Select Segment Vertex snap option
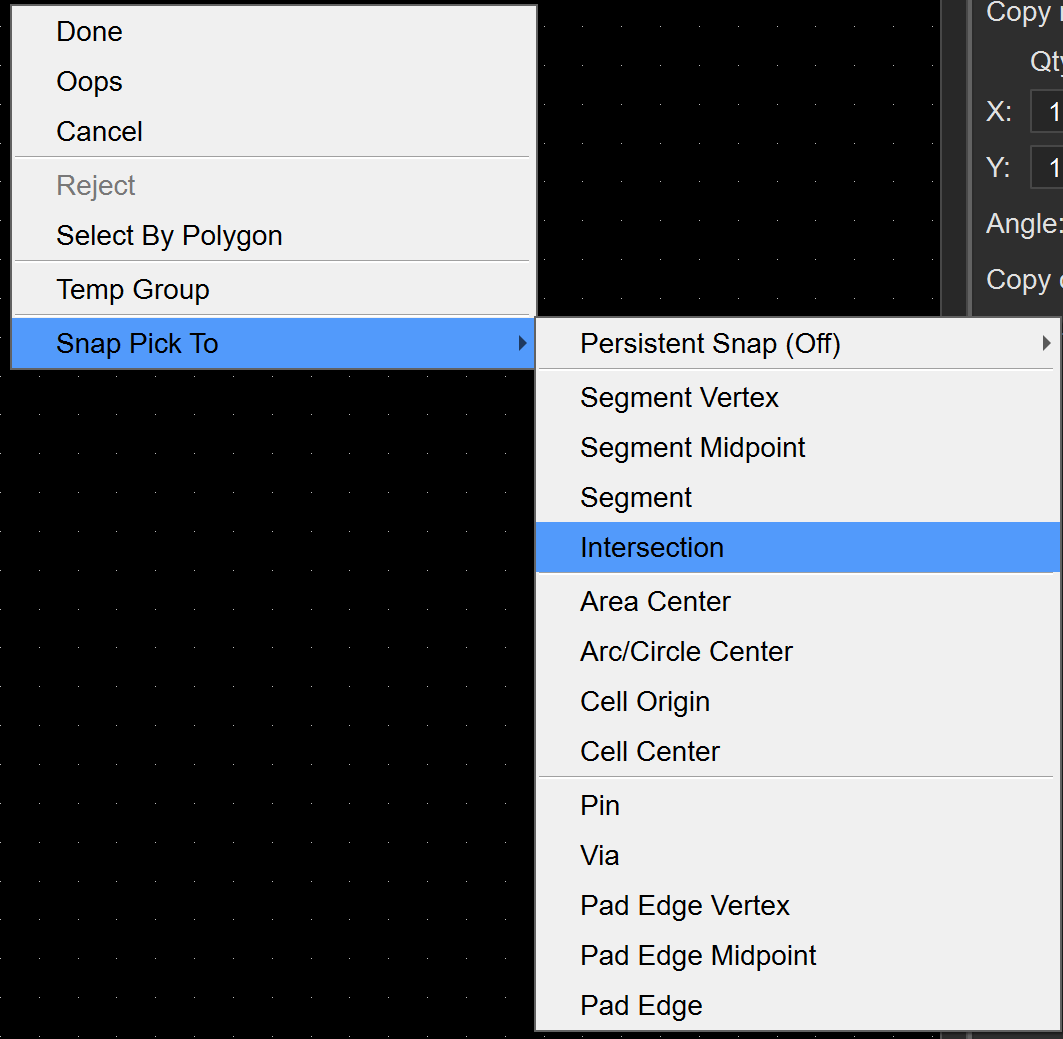Viewport: 1063px width, 1039px height. [x=679, y=398]
